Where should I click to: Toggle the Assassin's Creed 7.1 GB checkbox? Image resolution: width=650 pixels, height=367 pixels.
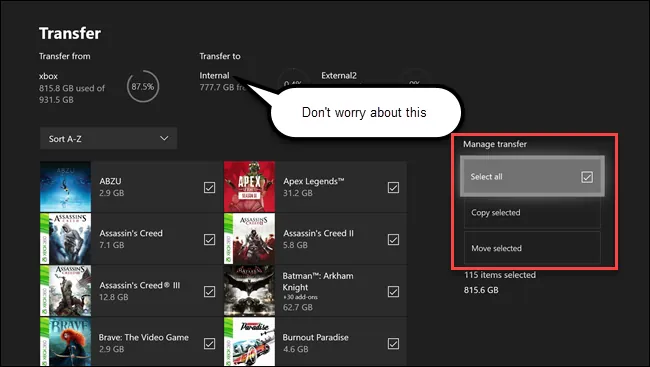(x=209, y=239)
